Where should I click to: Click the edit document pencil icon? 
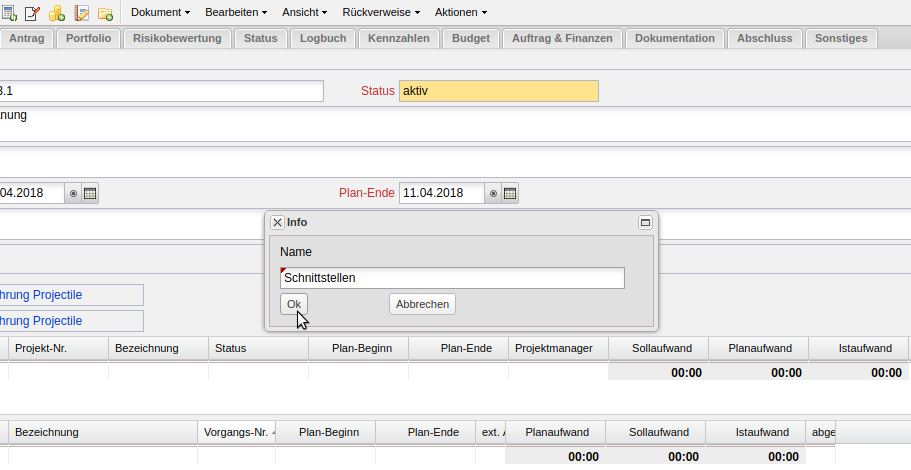pyautogui.click(x=33, y=13)
